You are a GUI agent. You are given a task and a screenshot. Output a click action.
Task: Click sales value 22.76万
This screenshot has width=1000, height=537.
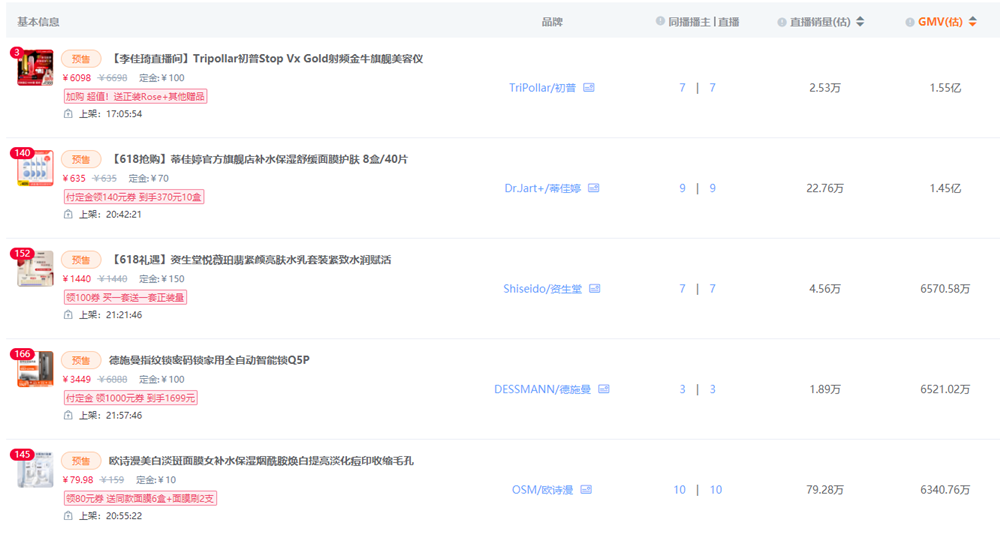pyautogui.click(x=825, y=188)
